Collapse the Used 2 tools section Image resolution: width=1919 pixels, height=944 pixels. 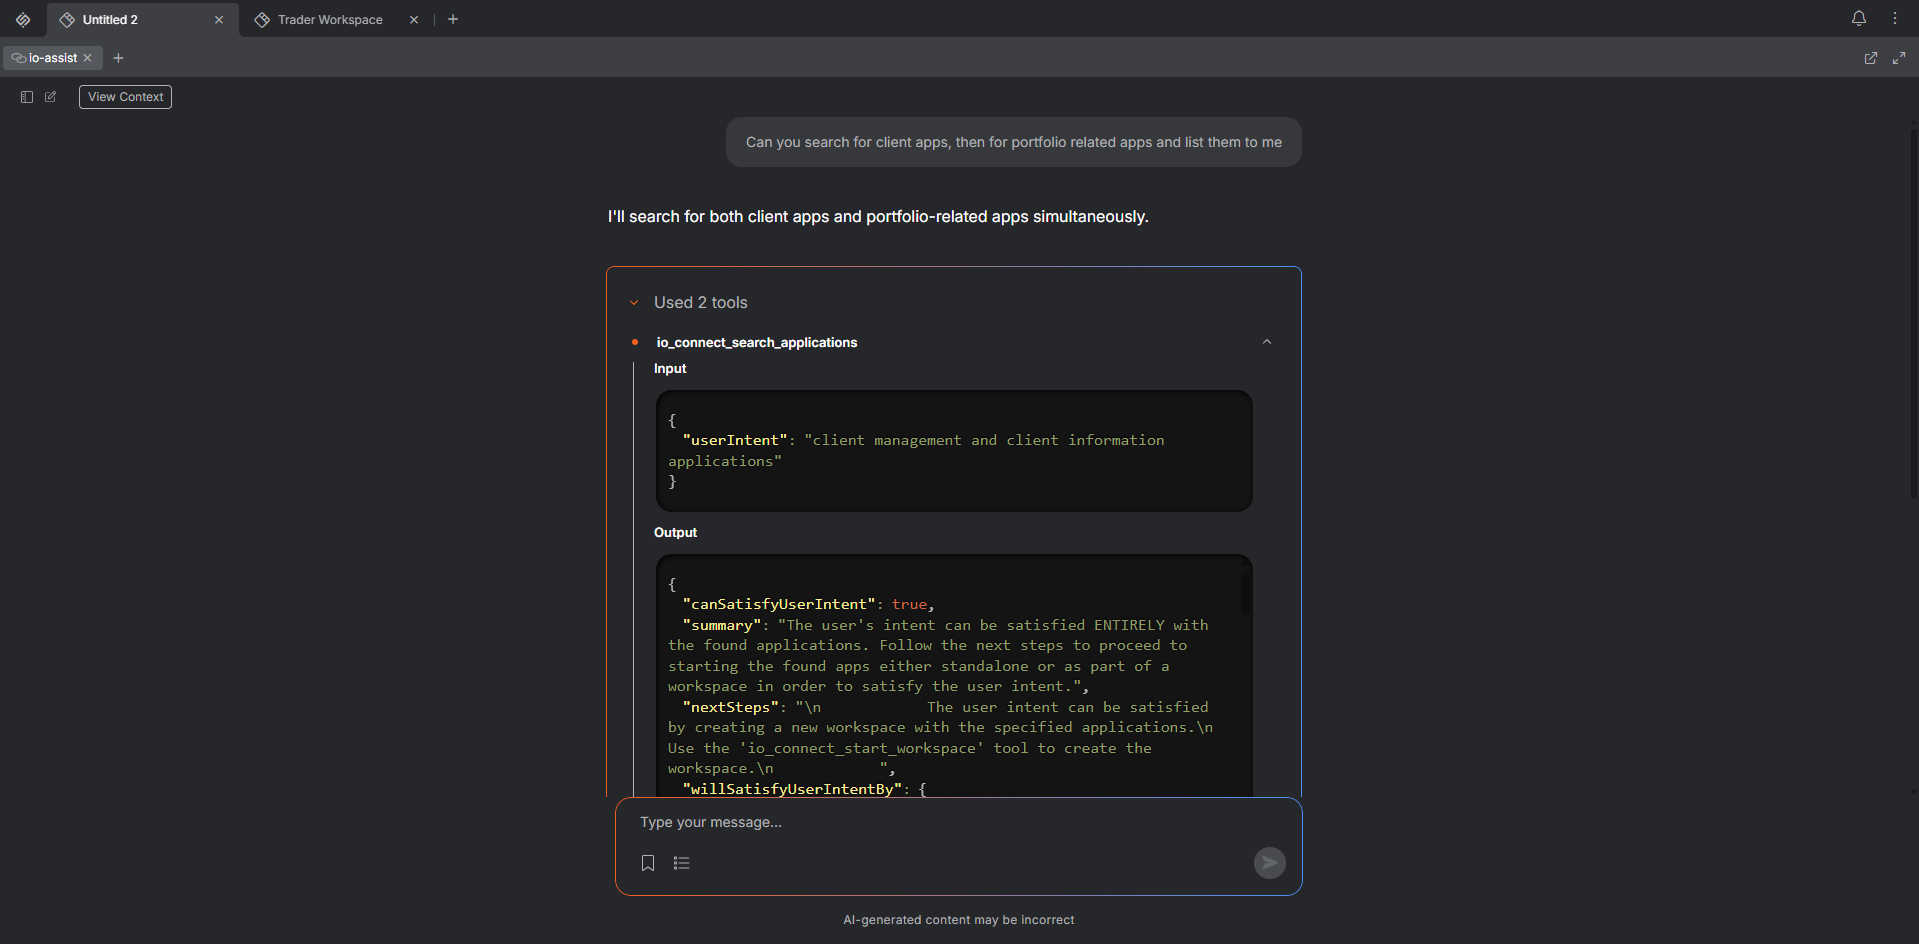(634, 303)
